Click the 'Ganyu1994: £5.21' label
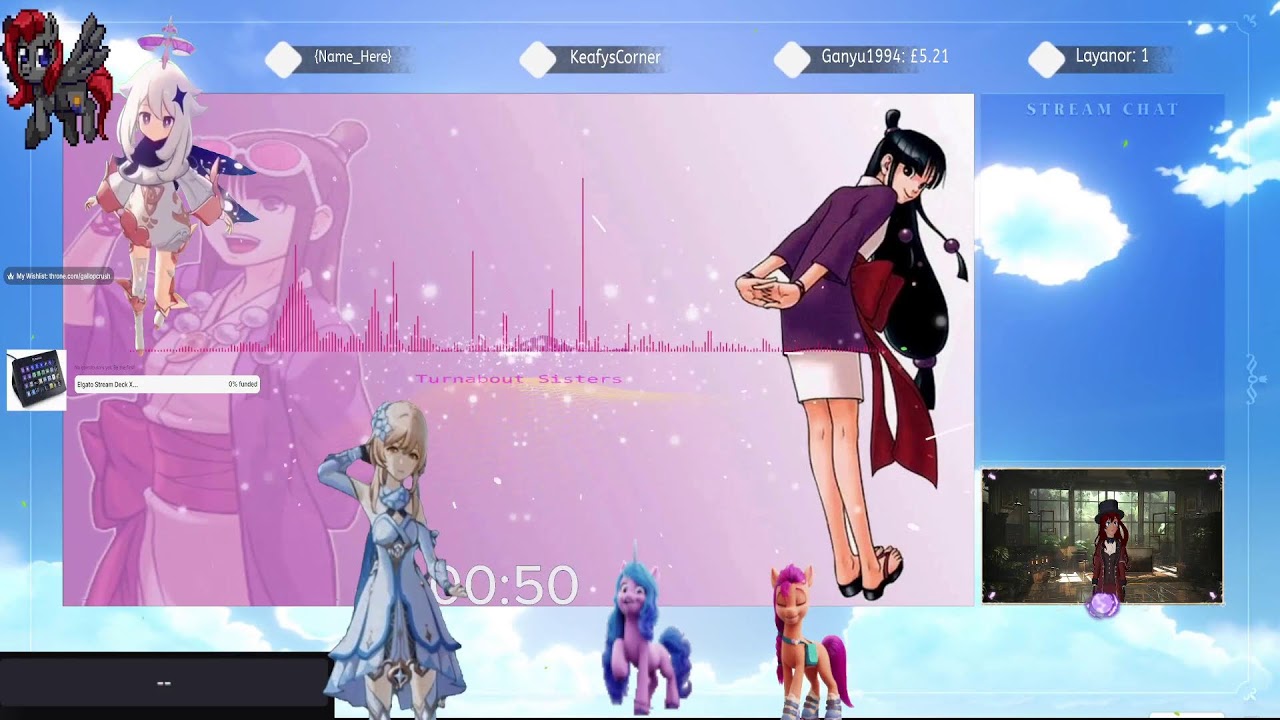Screen dimensions: 1280x720 click(885, 57)
